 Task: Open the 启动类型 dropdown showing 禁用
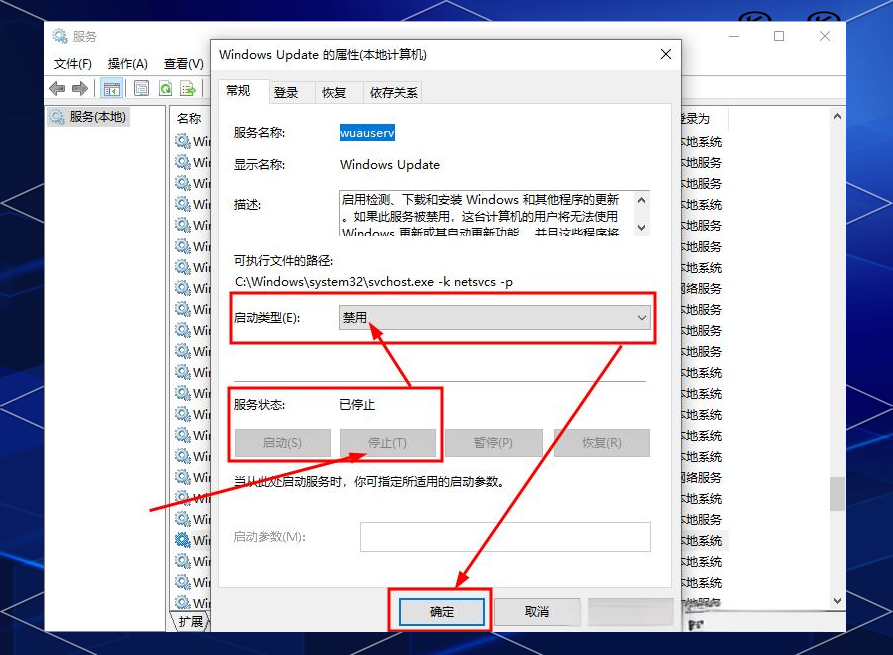(x=495, y=317)
